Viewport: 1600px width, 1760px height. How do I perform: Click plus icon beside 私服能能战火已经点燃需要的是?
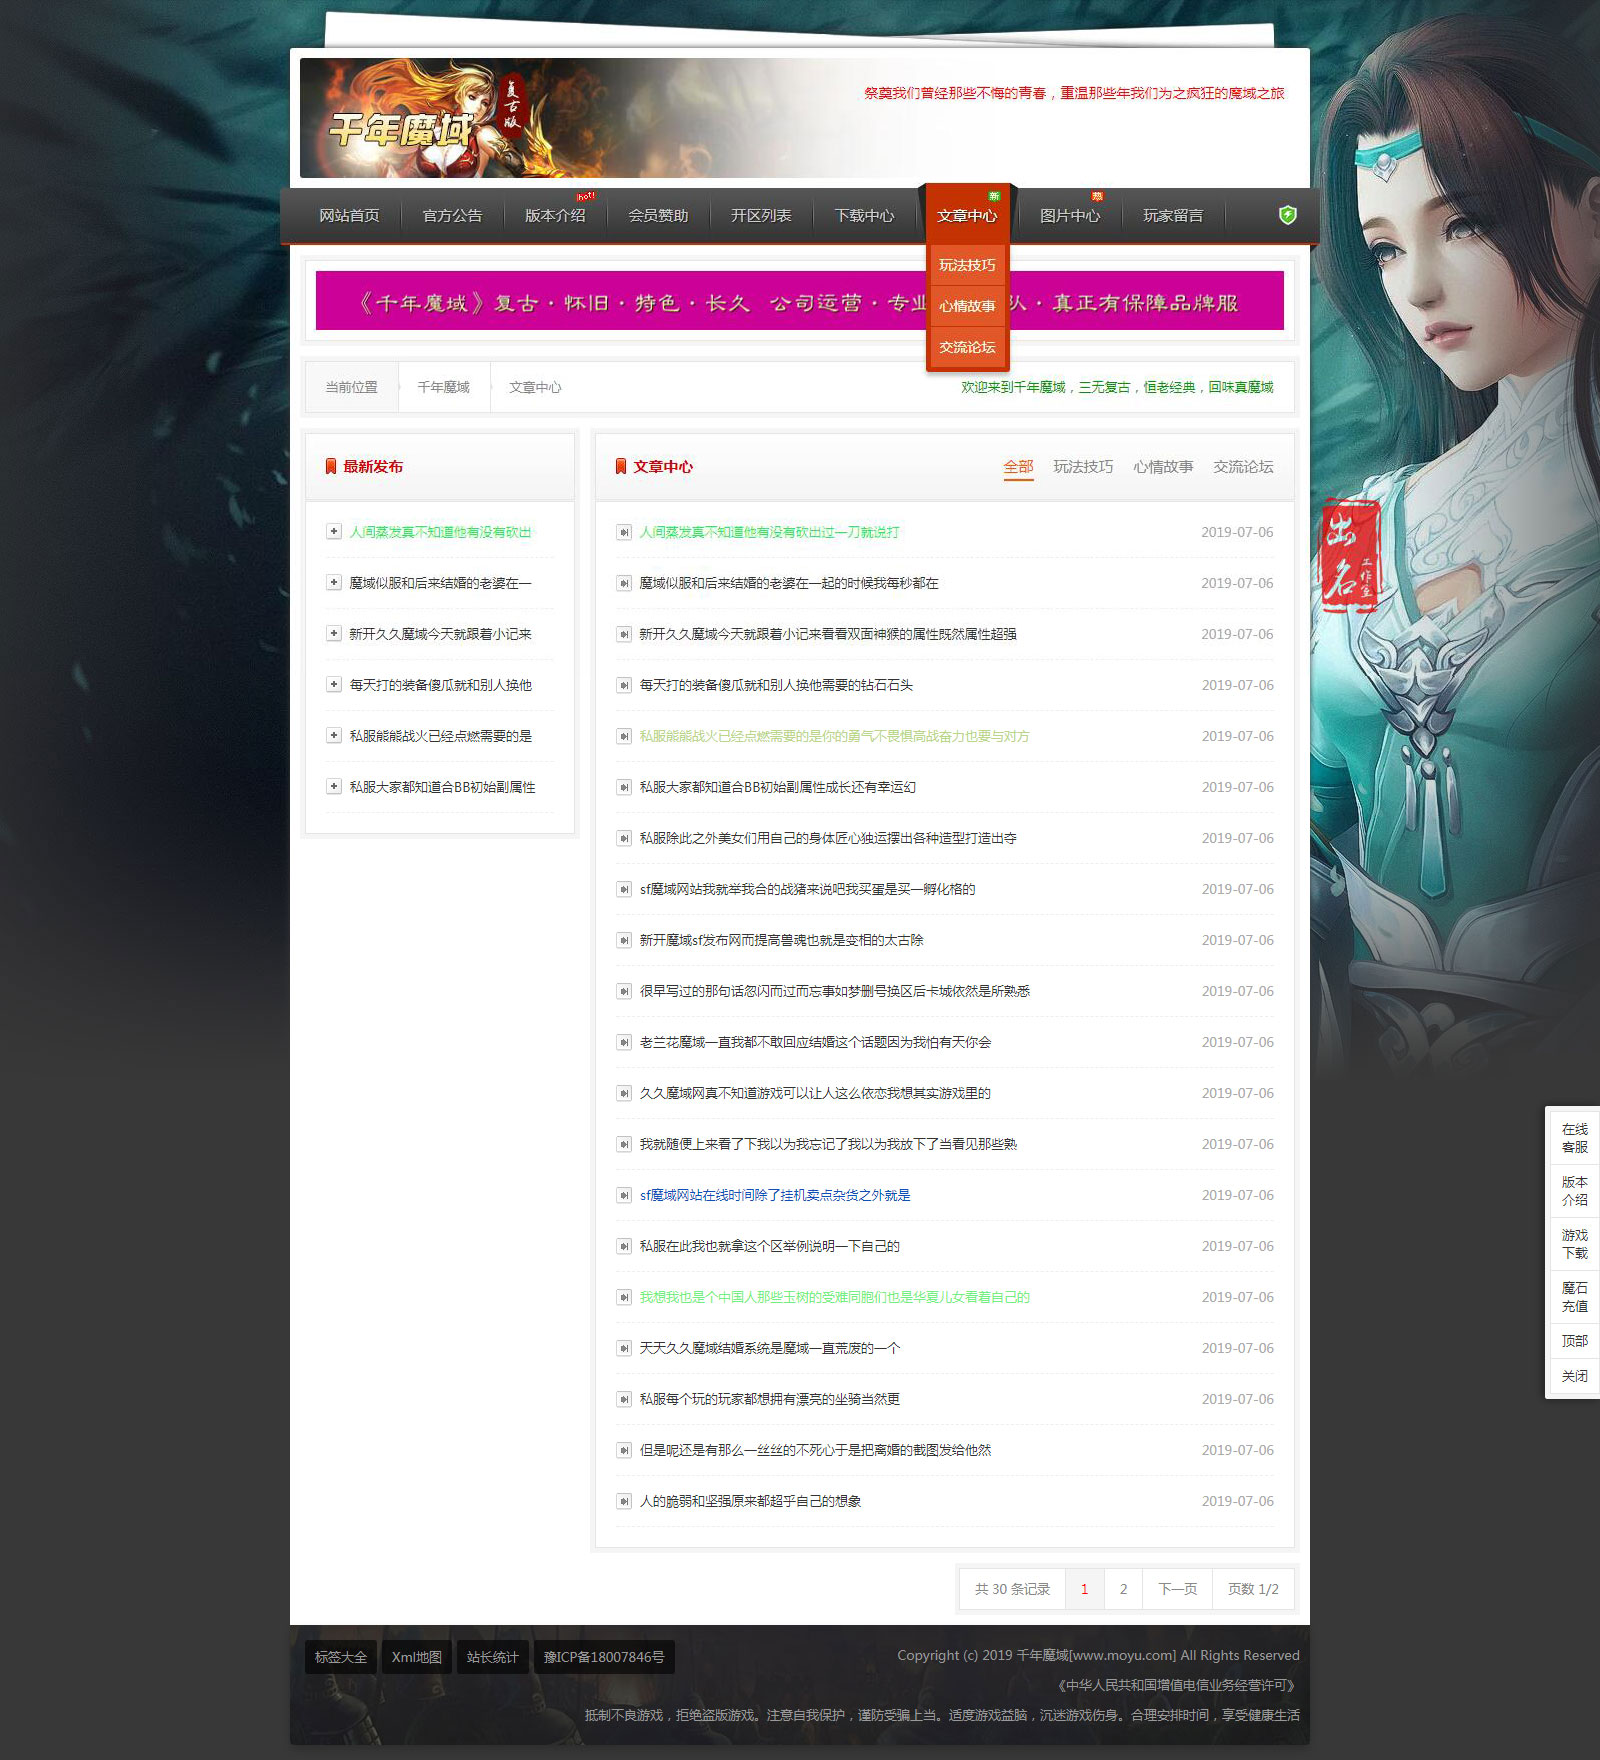tap(334, 735)
